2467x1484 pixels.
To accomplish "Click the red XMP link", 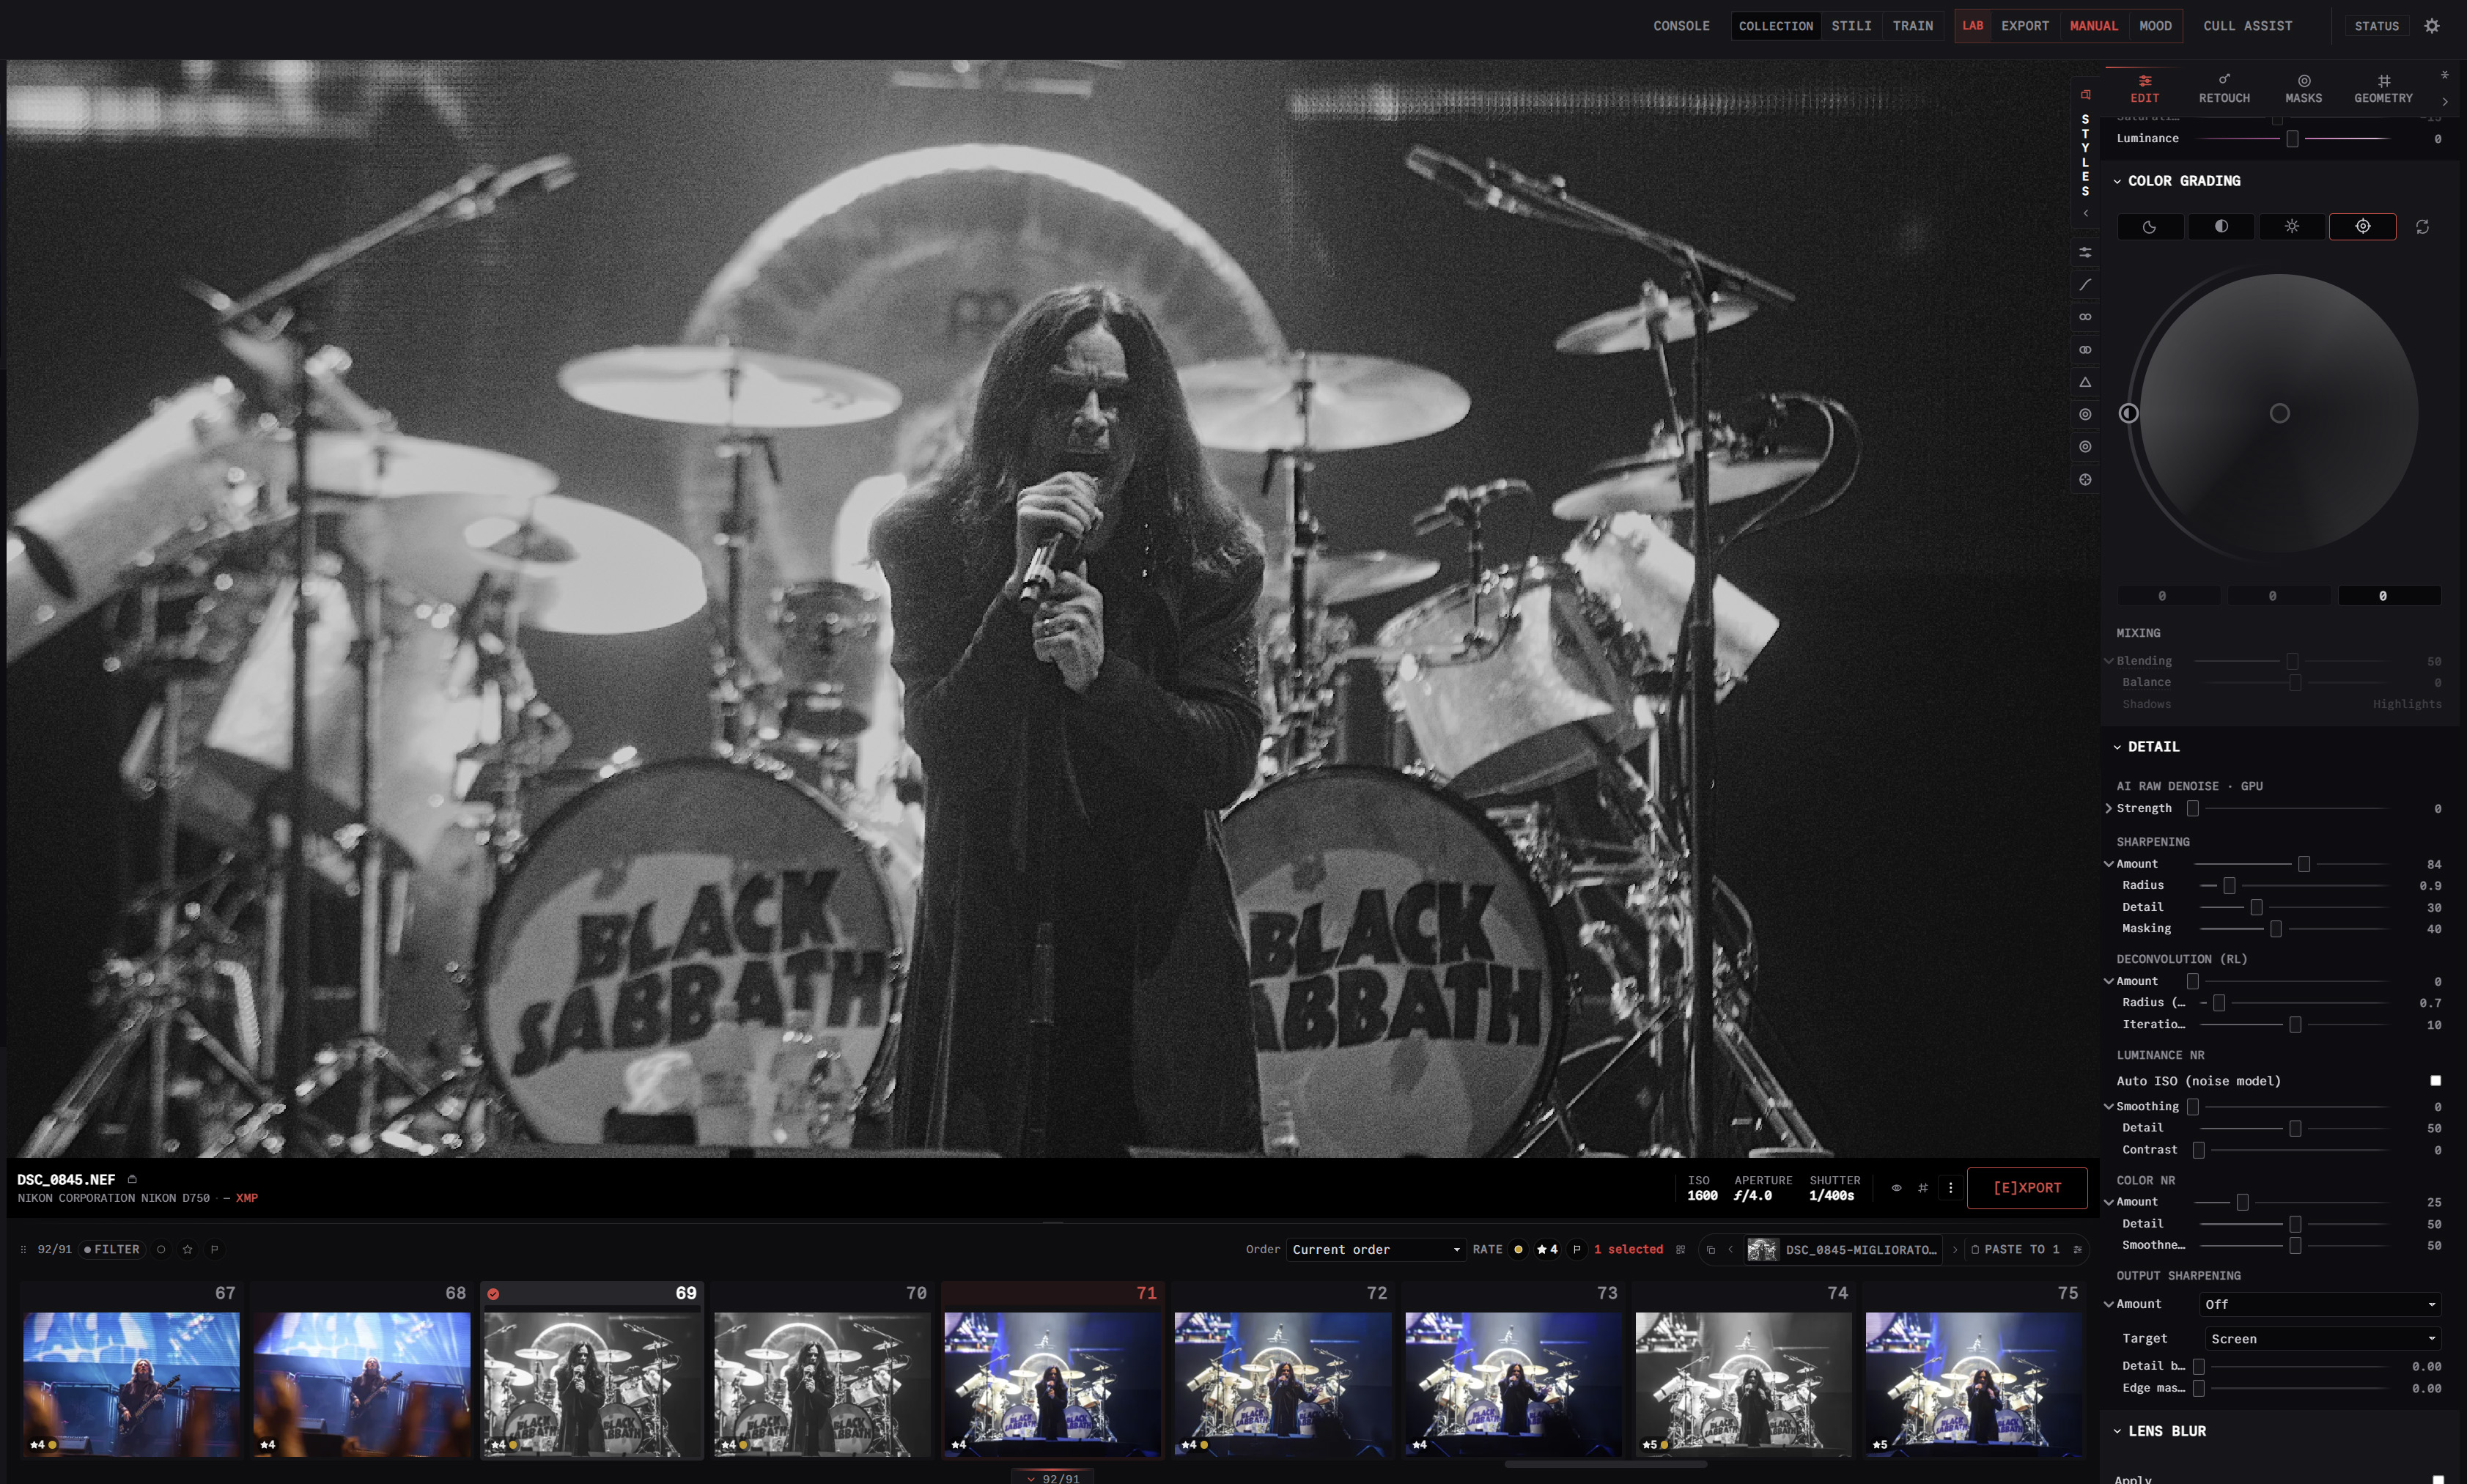I will (247, 1198).
